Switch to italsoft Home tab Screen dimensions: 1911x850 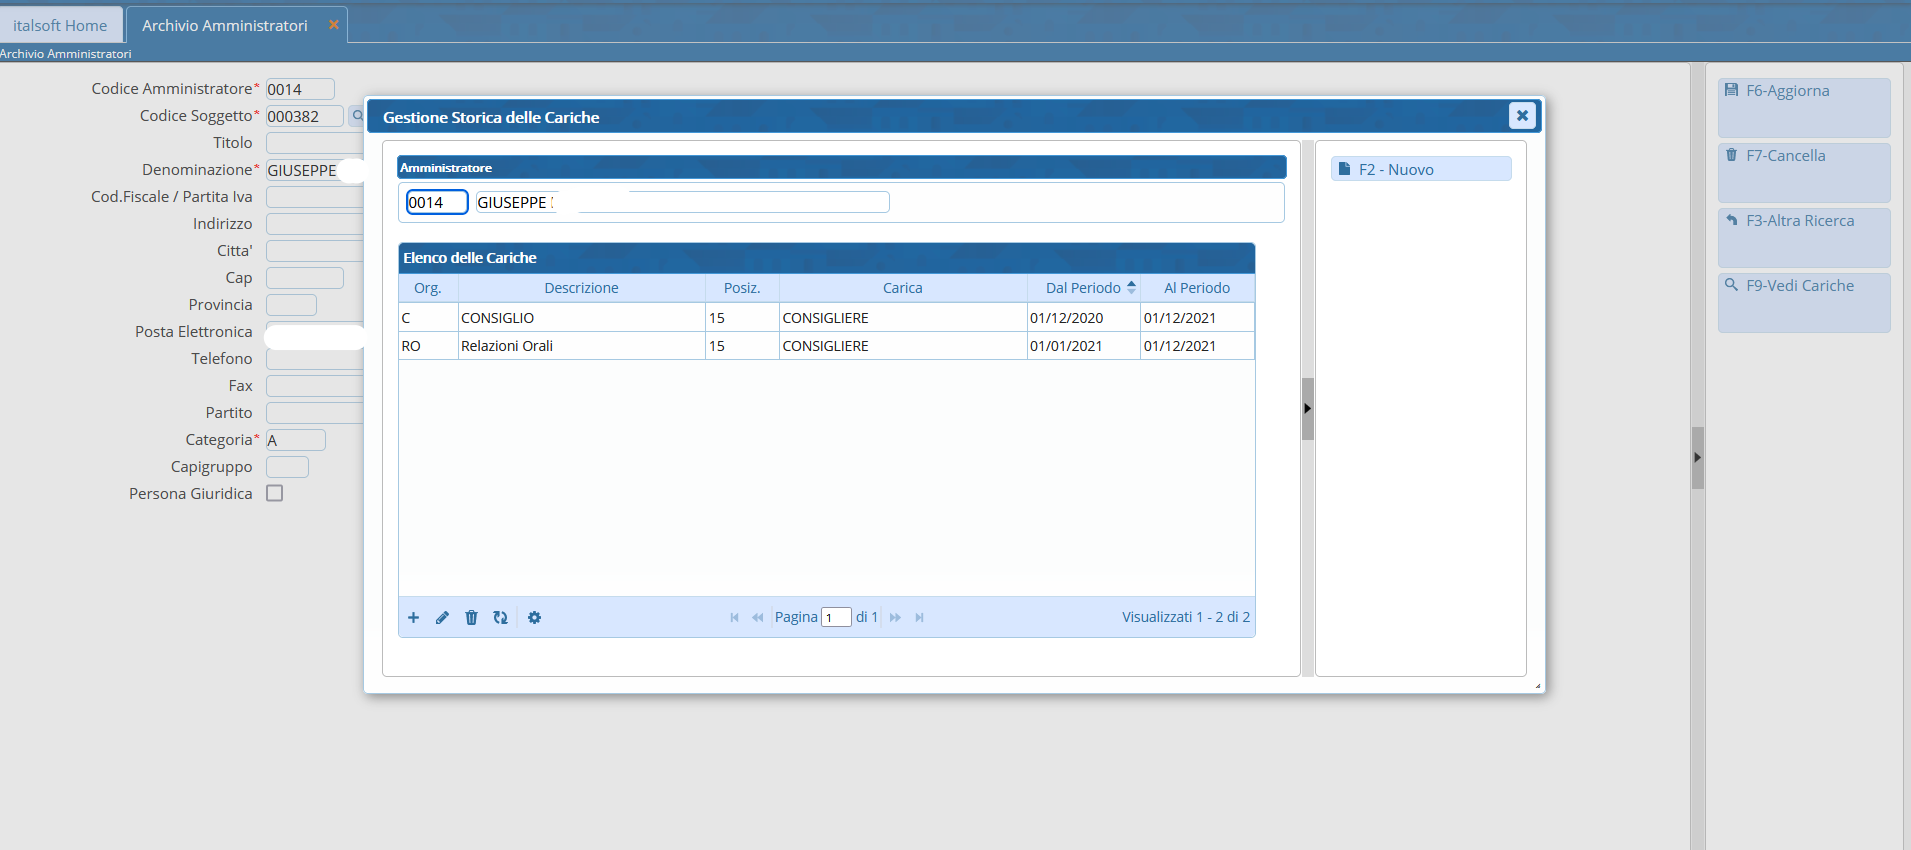click(x=60, y=25)
